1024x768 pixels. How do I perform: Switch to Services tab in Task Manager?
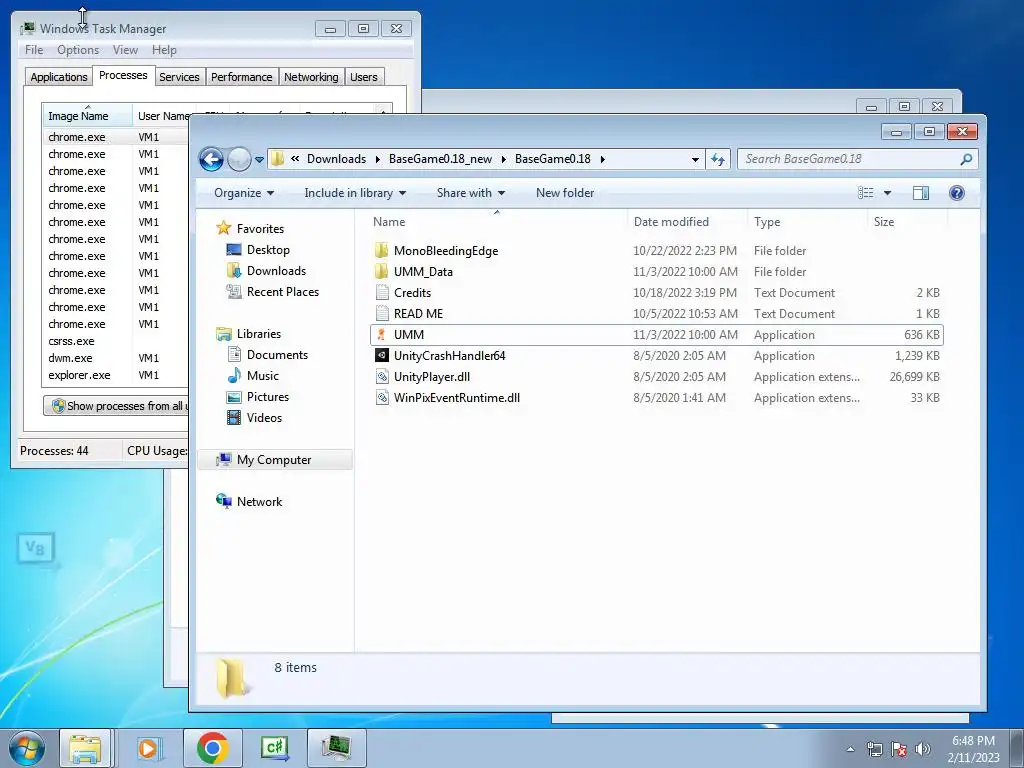179,77
